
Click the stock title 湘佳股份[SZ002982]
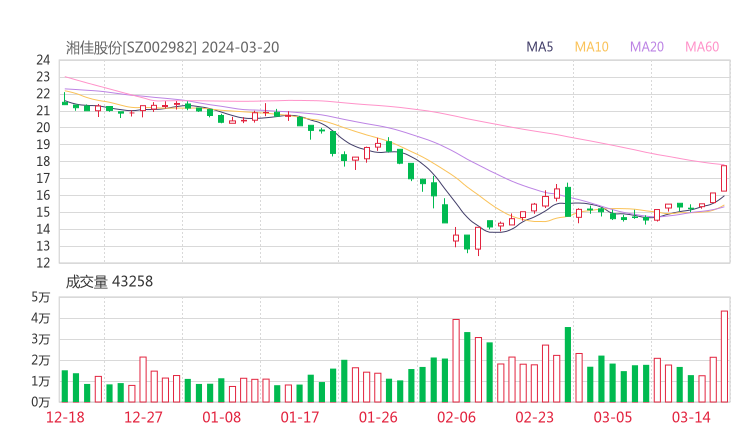point(132,47)
